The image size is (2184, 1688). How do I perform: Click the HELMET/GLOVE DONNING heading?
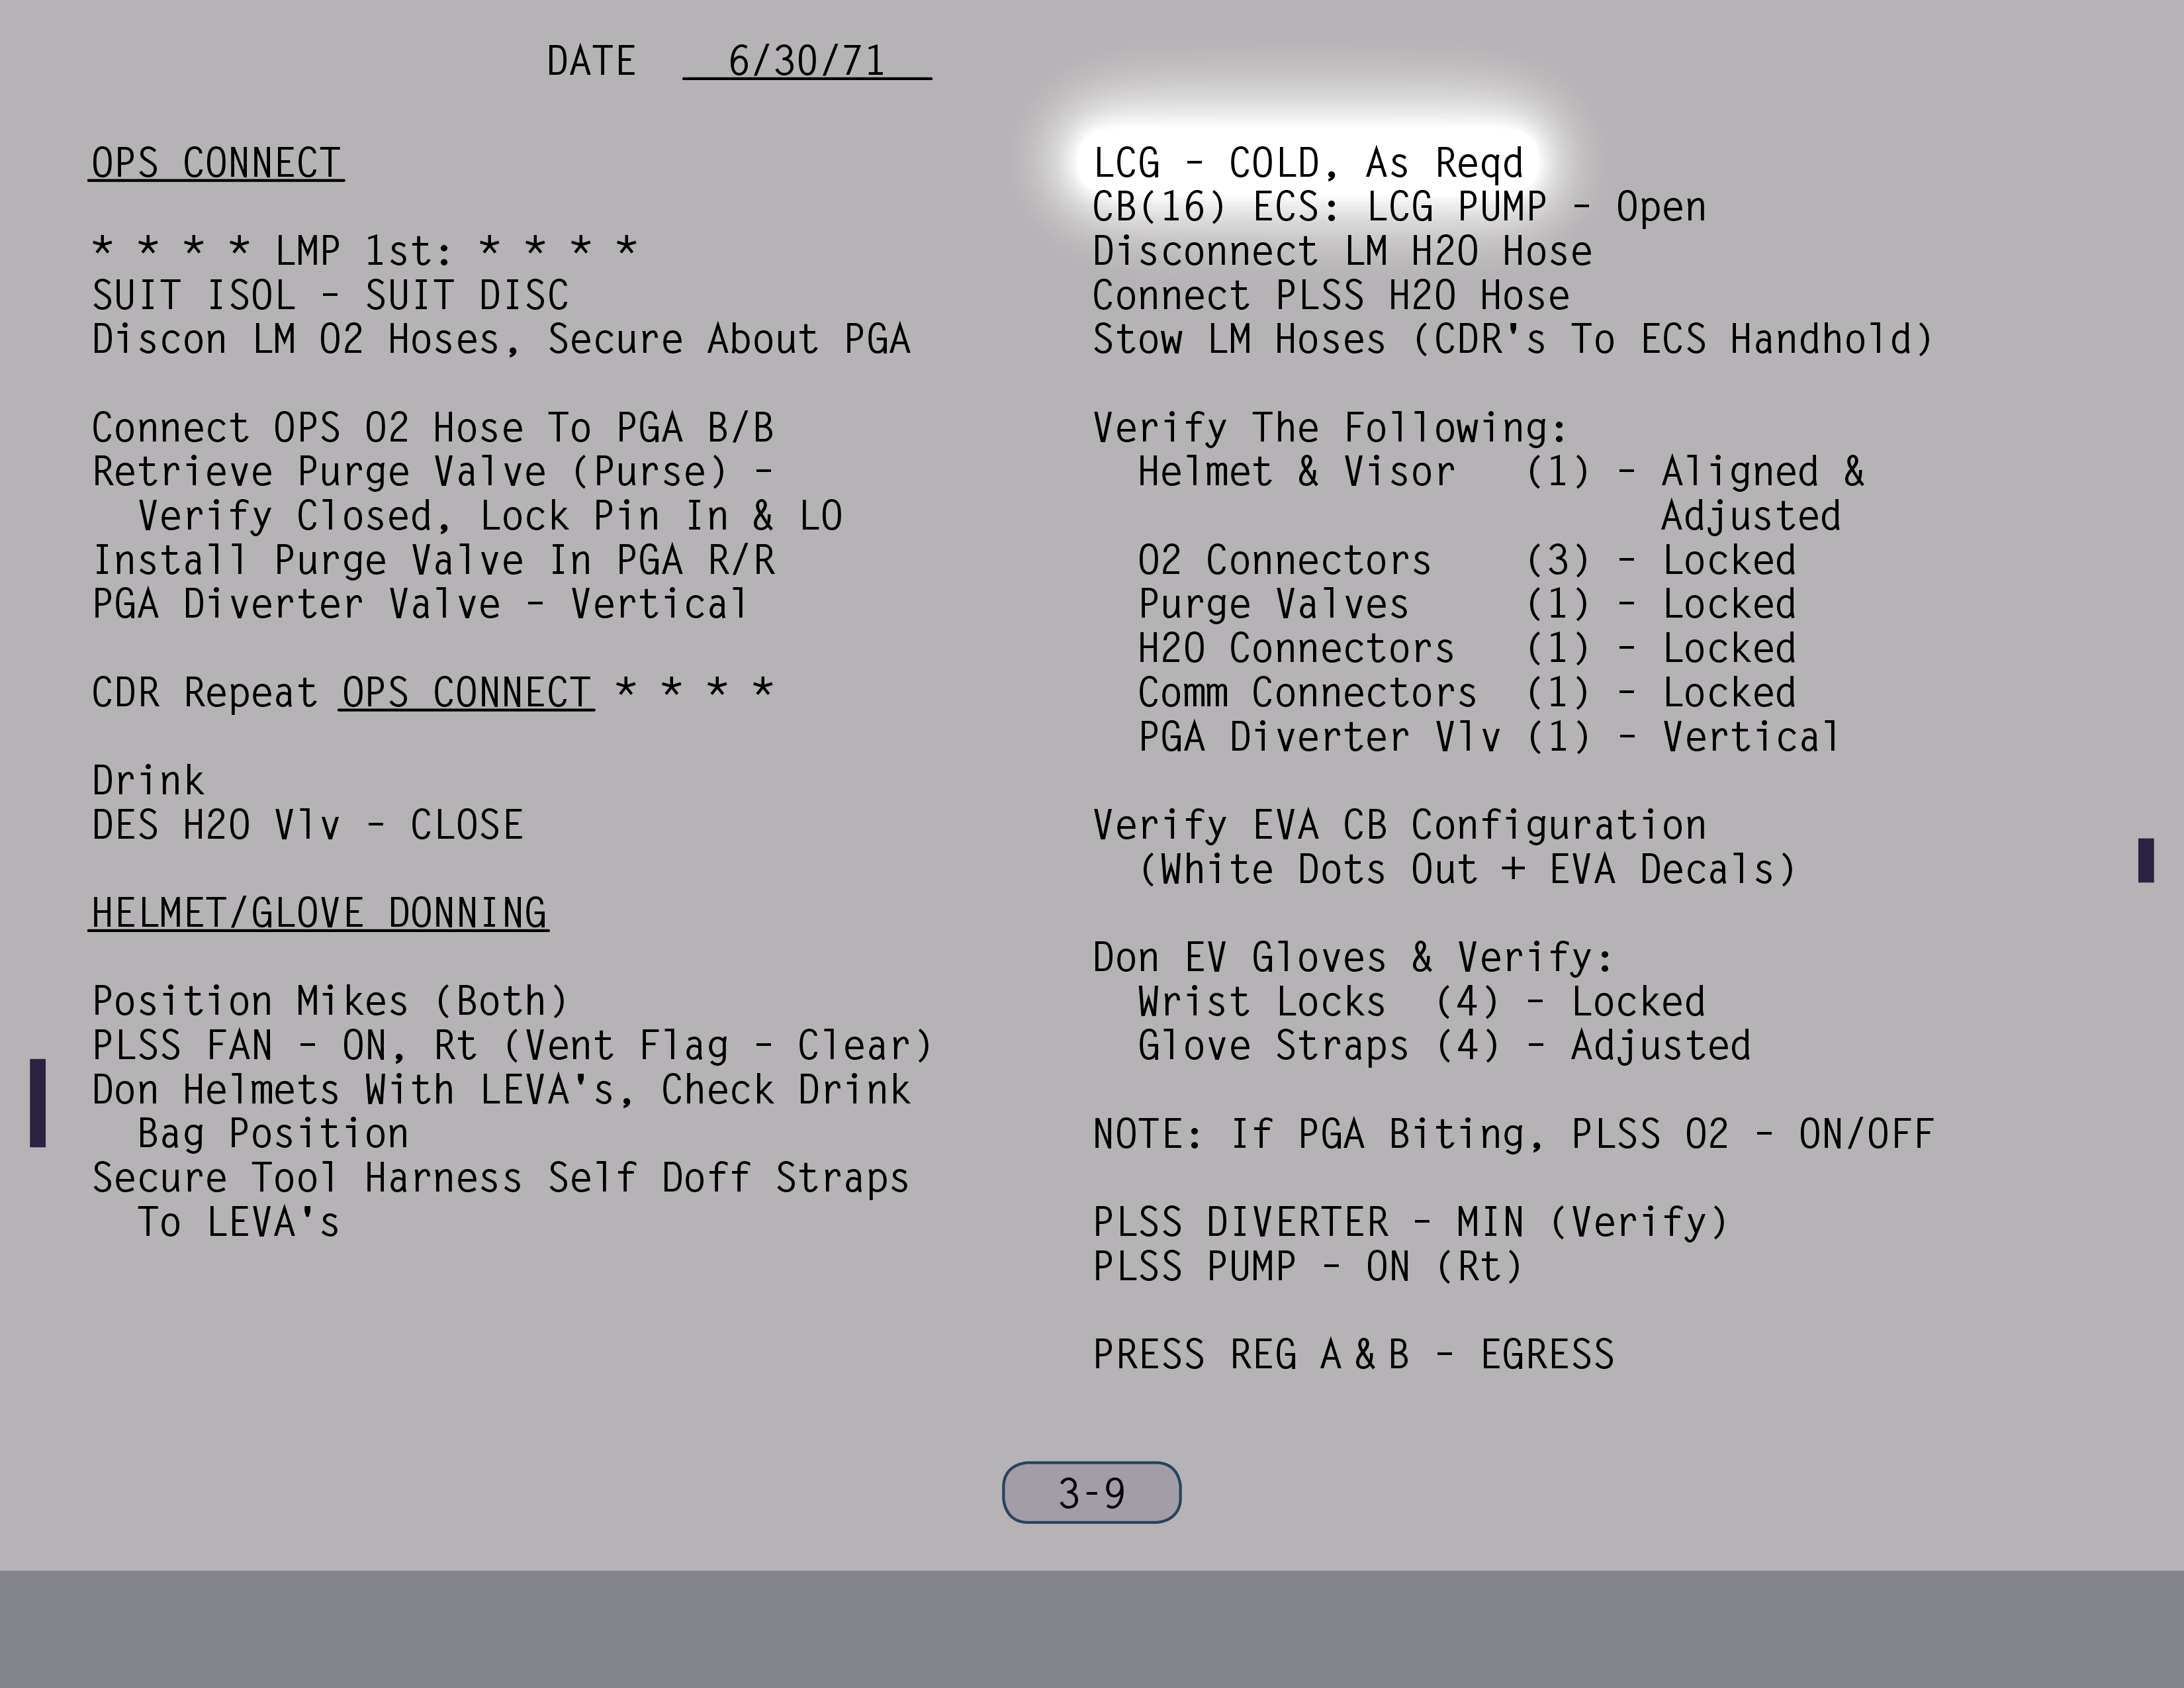[x=319, y=913]
